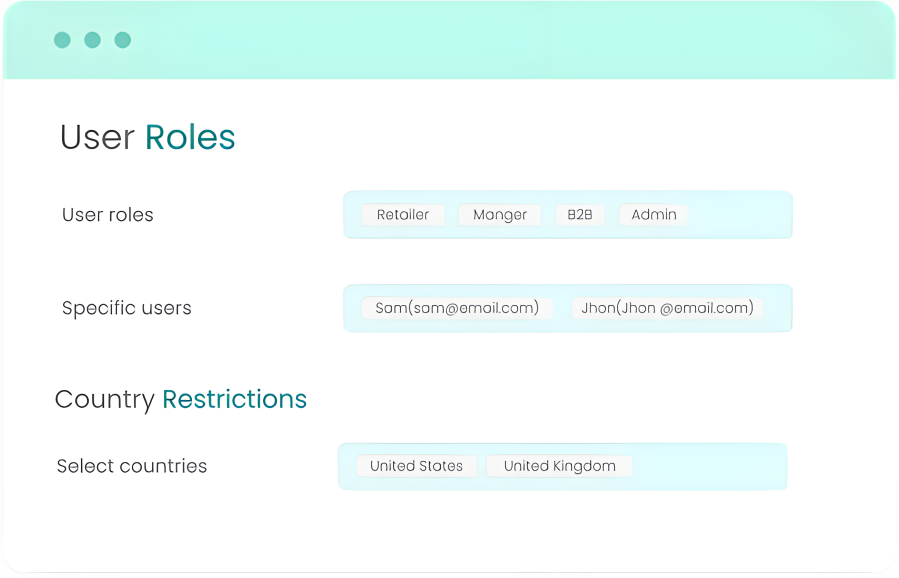Image resolution: width=899 pixels, height=578 pixels.
Task: Choose the Admin role tag
Action: 654,215
